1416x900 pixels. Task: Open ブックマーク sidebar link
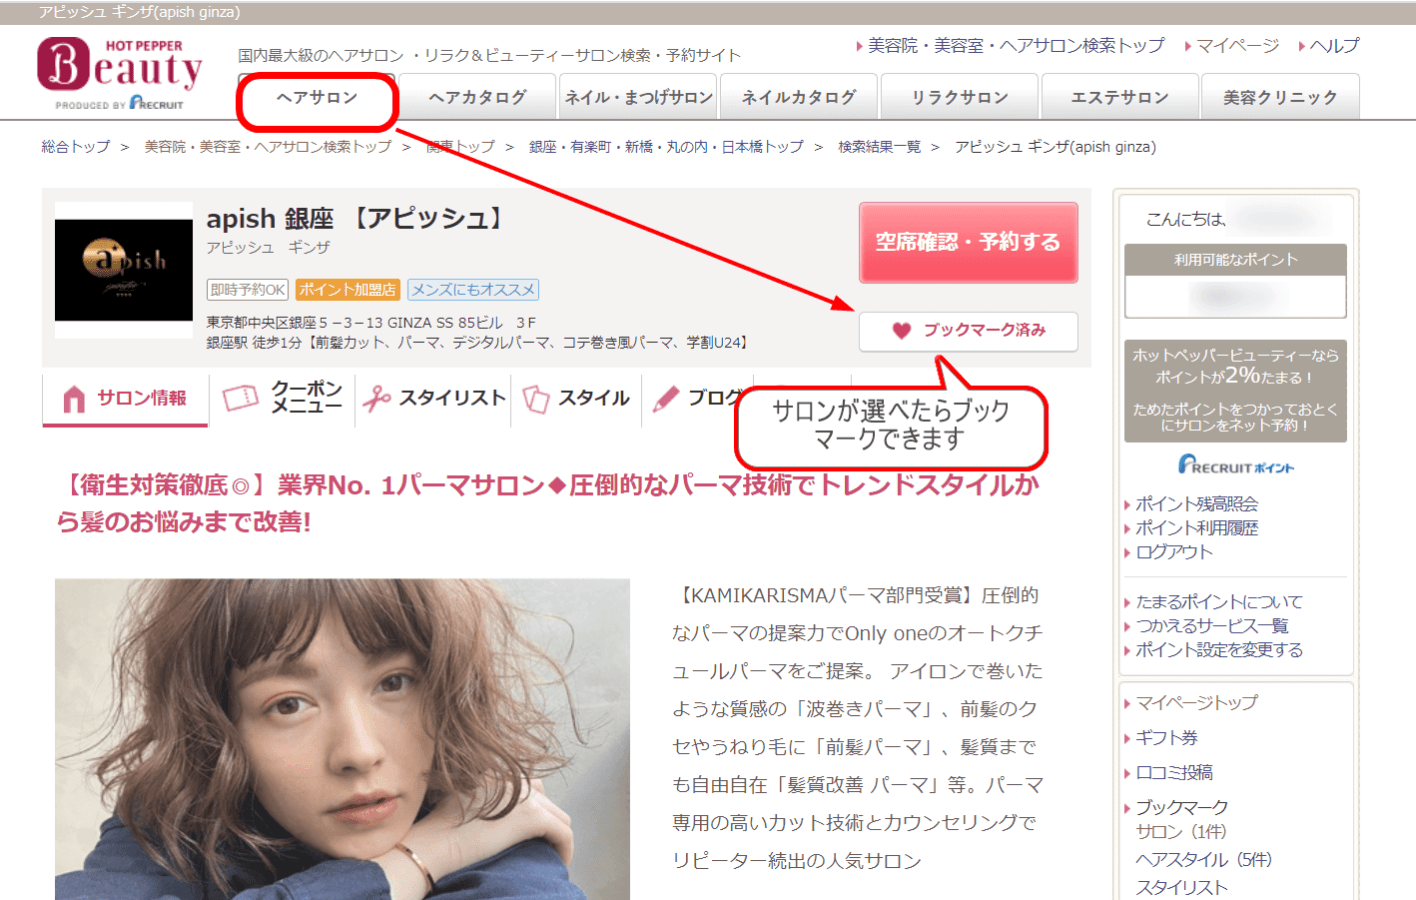click(1182, 808)
